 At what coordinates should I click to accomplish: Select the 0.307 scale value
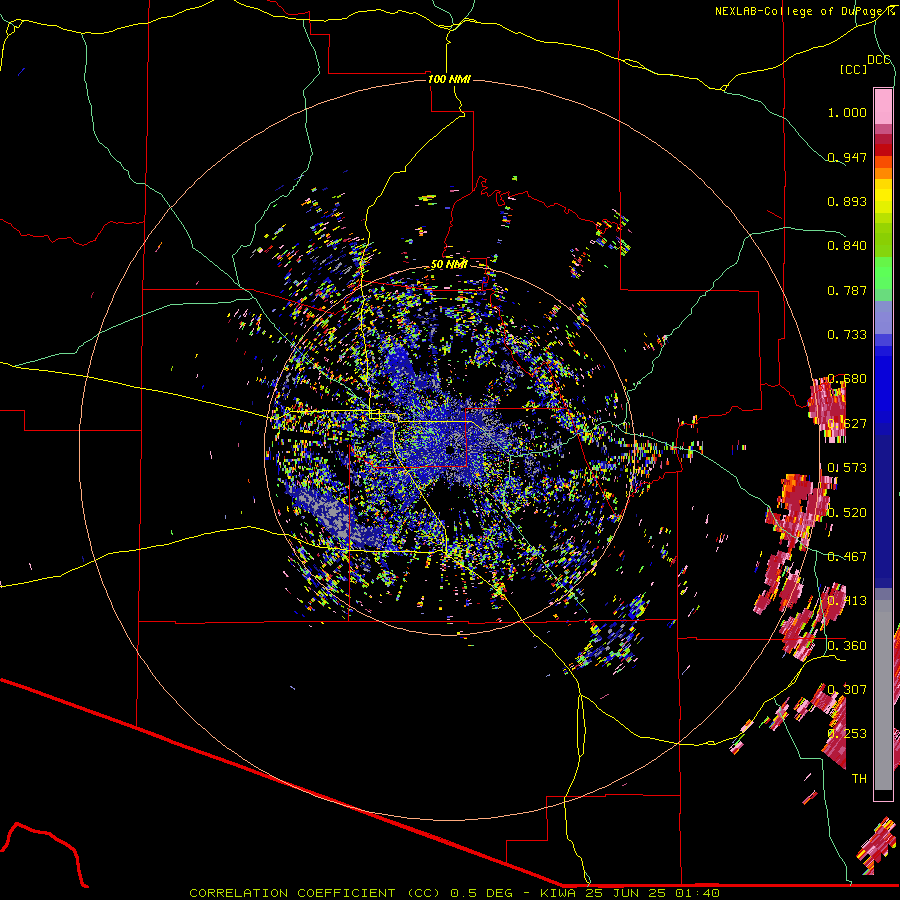pyautogui.click(x=847, y=689)
